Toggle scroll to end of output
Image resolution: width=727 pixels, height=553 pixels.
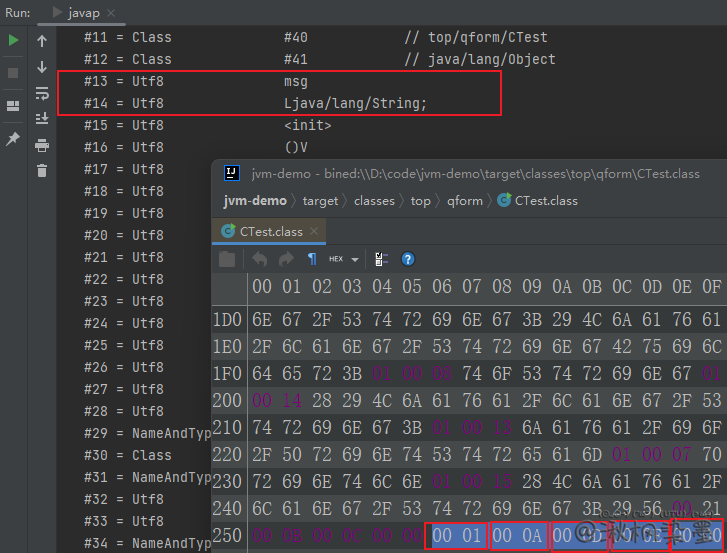point(42,119)
